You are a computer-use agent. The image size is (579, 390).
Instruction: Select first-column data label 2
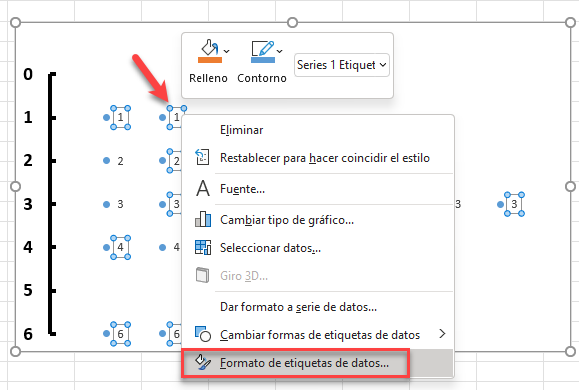point(120,161)
